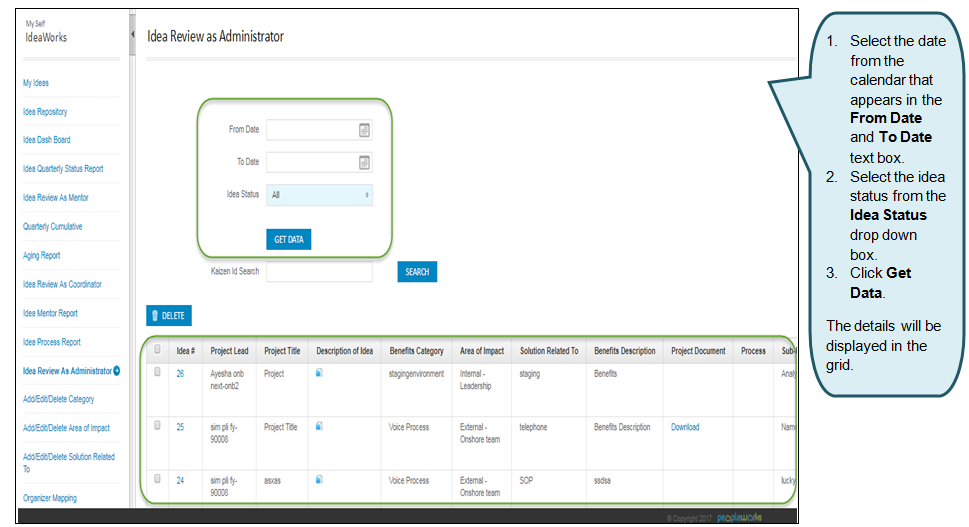Screen dimensions: 969x527
Task: Open the To Date calendar icon
Action: [364, 162]
